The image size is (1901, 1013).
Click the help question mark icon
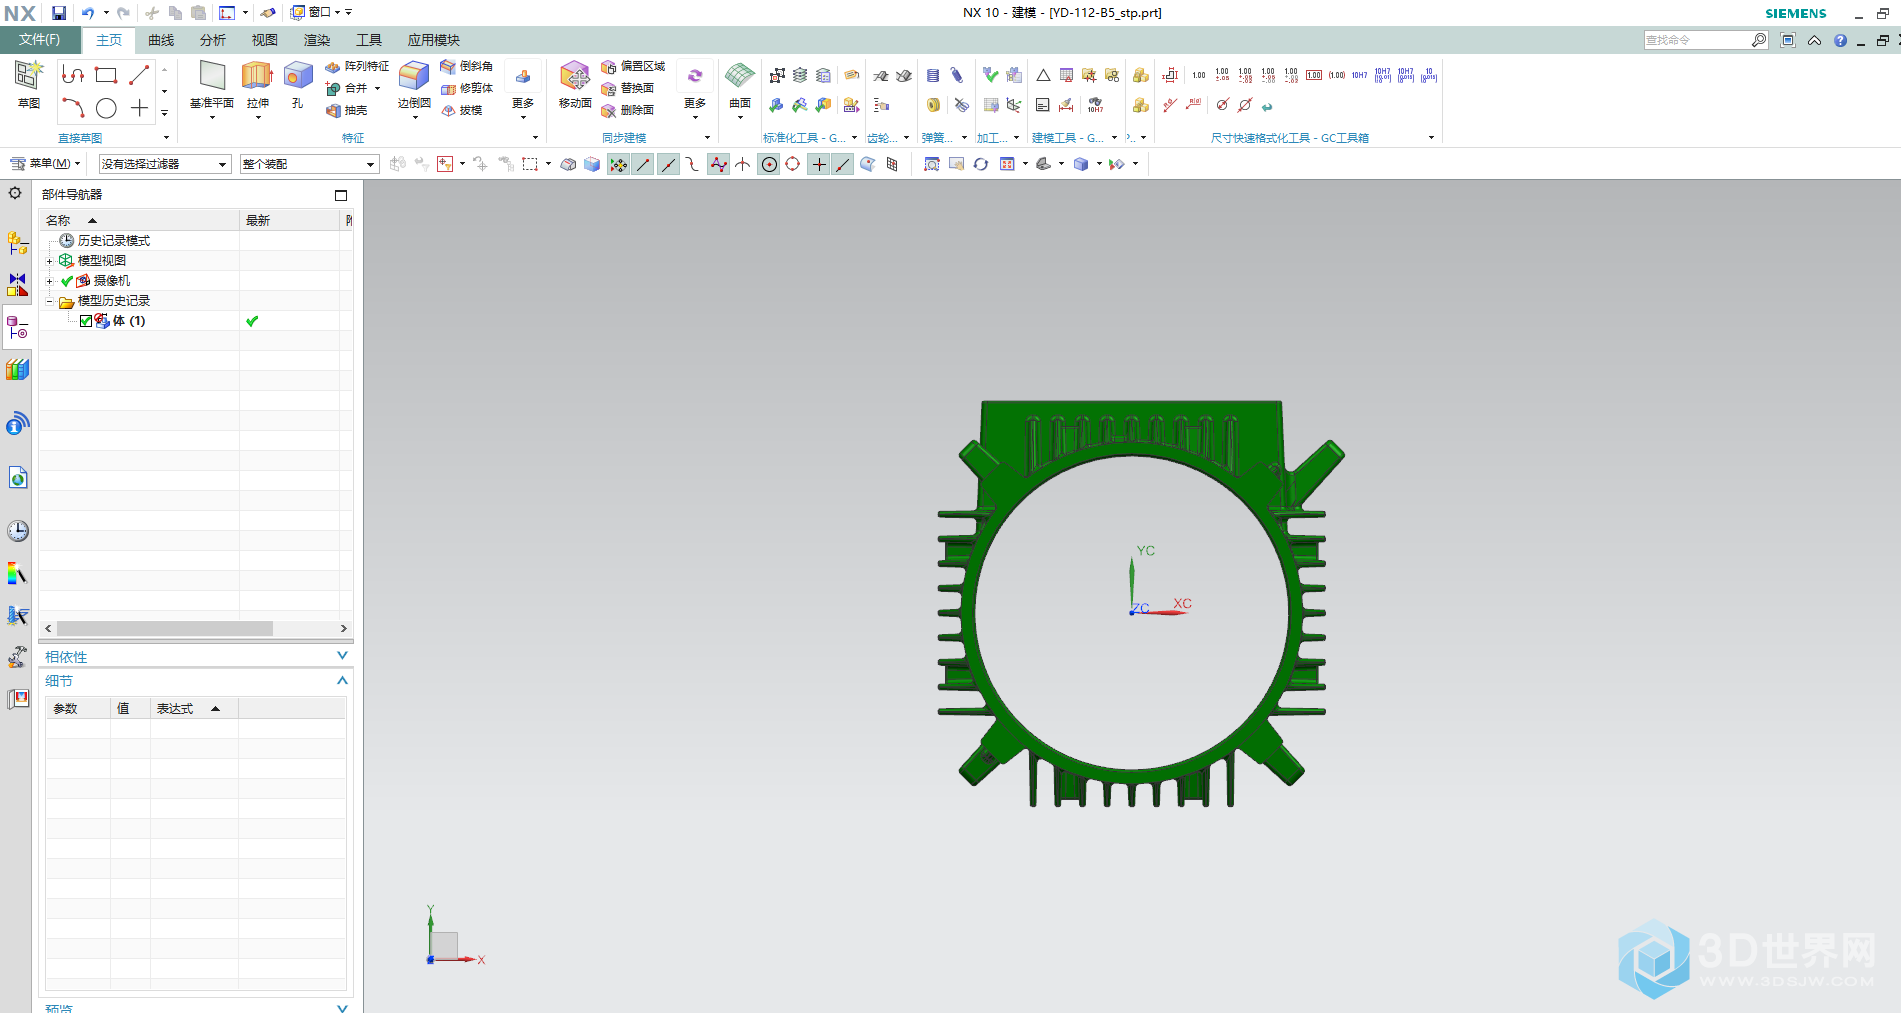(1841, 40)
